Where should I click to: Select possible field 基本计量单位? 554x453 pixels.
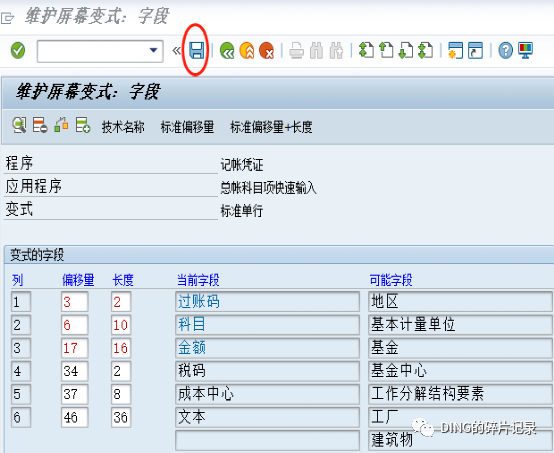(460, 325)
